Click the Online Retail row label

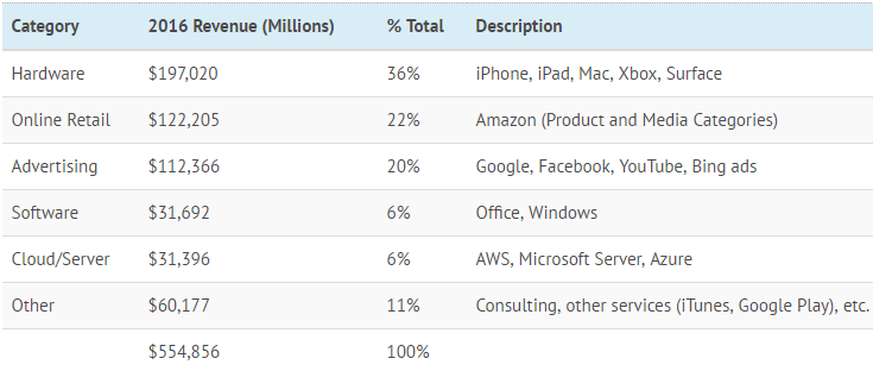pyautogui.click(x=61, y=120)
